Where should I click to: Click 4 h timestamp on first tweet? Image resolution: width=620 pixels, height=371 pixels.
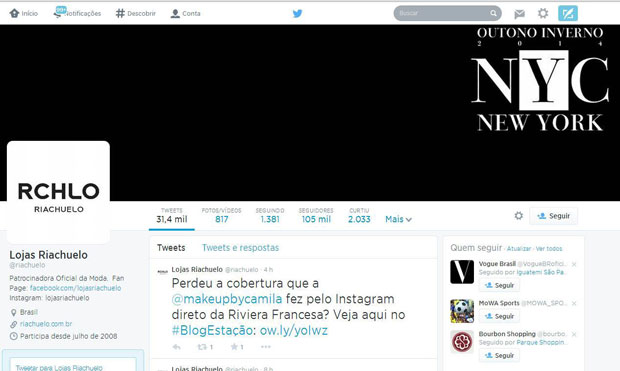point(268,270)
